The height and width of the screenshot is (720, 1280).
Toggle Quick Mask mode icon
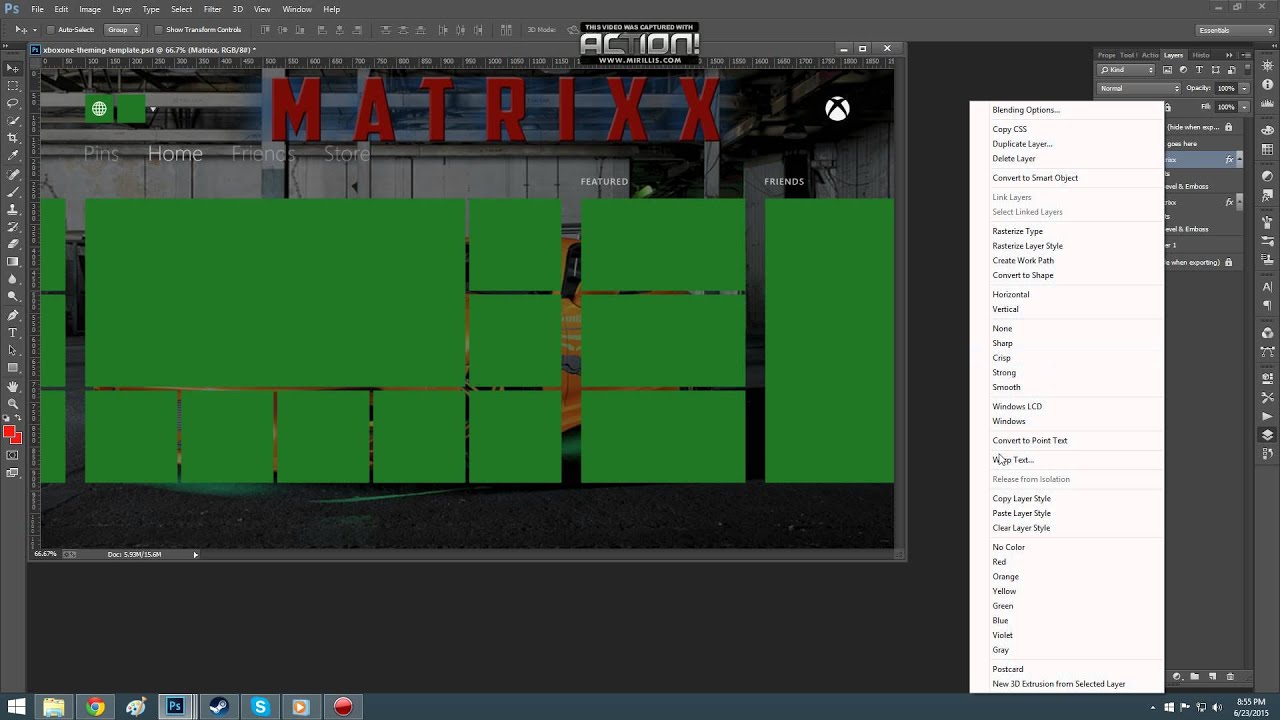pos(13,455)
